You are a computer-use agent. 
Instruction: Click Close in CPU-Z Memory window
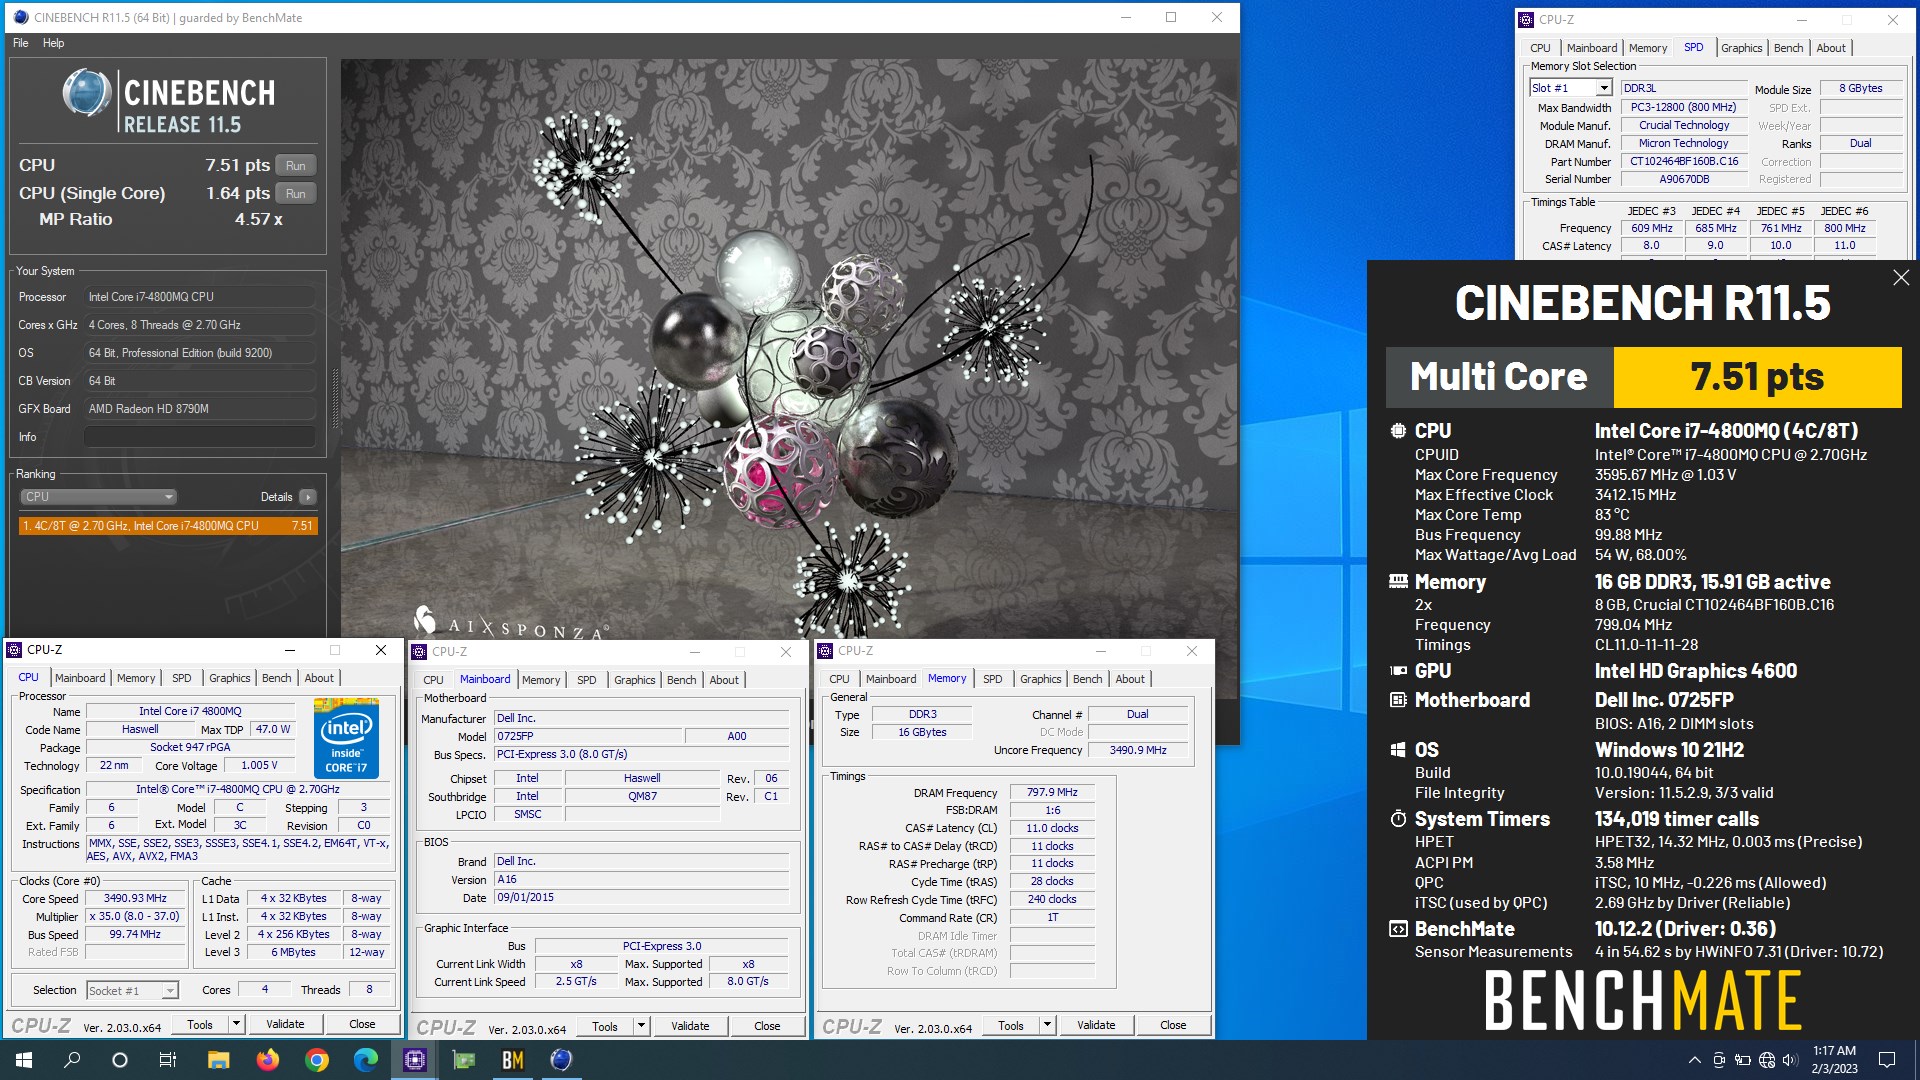(x=1173, y=1025)
